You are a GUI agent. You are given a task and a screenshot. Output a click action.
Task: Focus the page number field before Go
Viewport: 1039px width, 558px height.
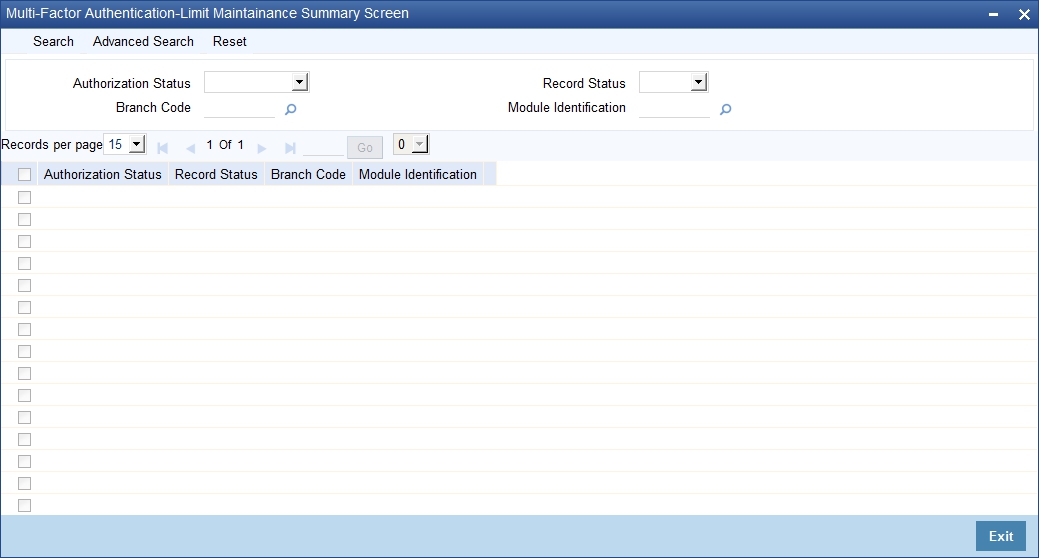coord(323,147)
